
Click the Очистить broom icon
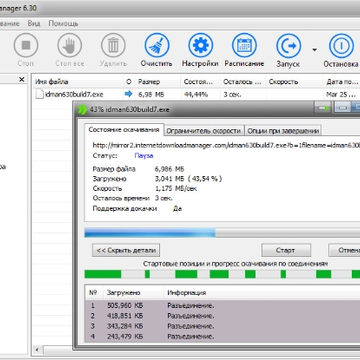click(157, 45)
